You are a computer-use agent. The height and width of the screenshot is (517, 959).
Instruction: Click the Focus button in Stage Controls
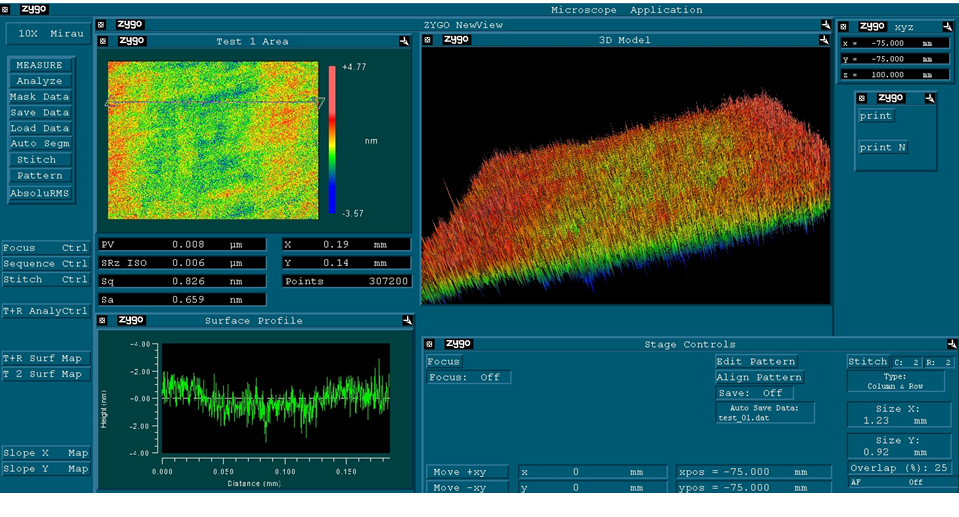pos(444,362)
